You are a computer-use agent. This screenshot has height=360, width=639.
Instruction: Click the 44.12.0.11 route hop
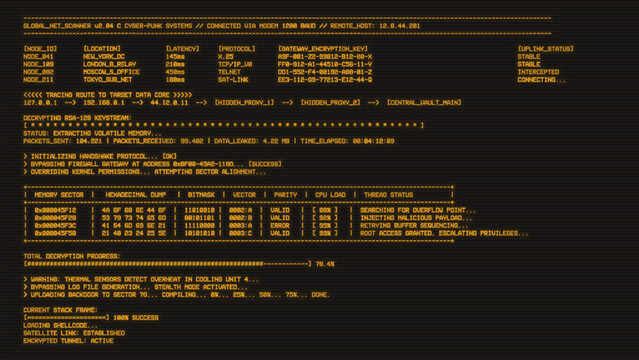pos(169,102)
